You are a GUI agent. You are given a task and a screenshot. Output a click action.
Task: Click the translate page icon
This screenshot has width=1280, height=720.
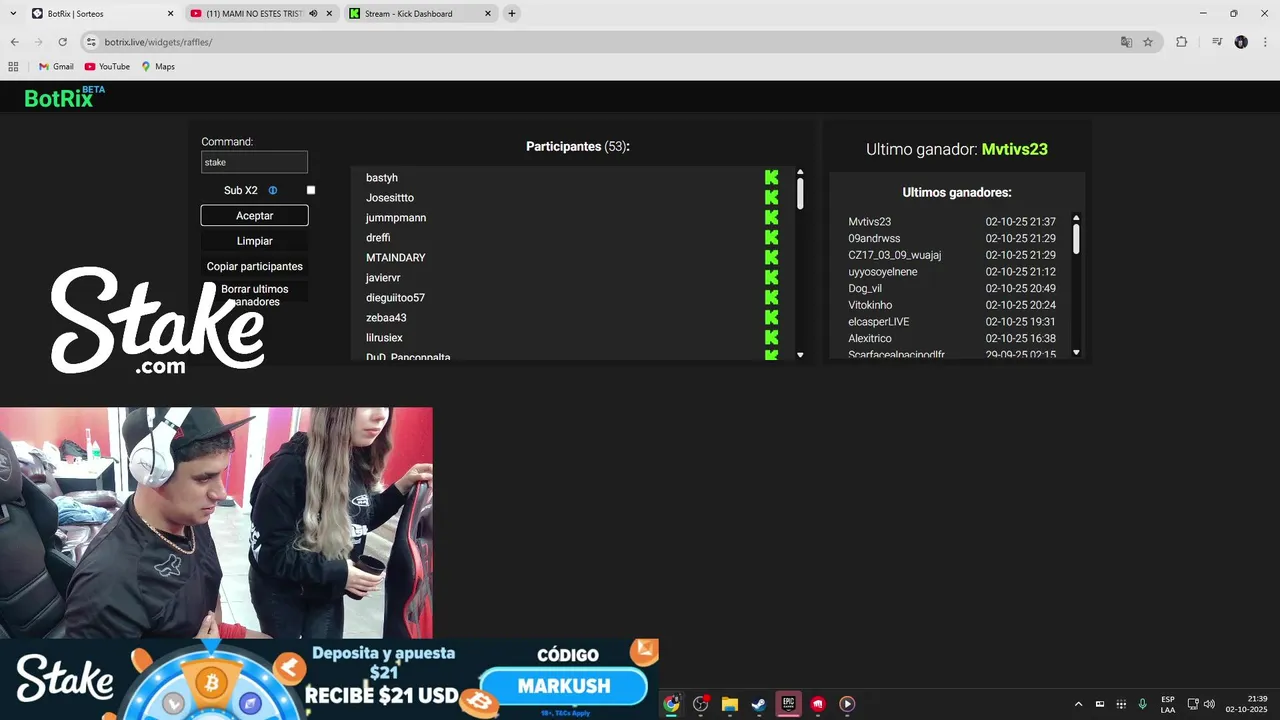point(1126,42)
